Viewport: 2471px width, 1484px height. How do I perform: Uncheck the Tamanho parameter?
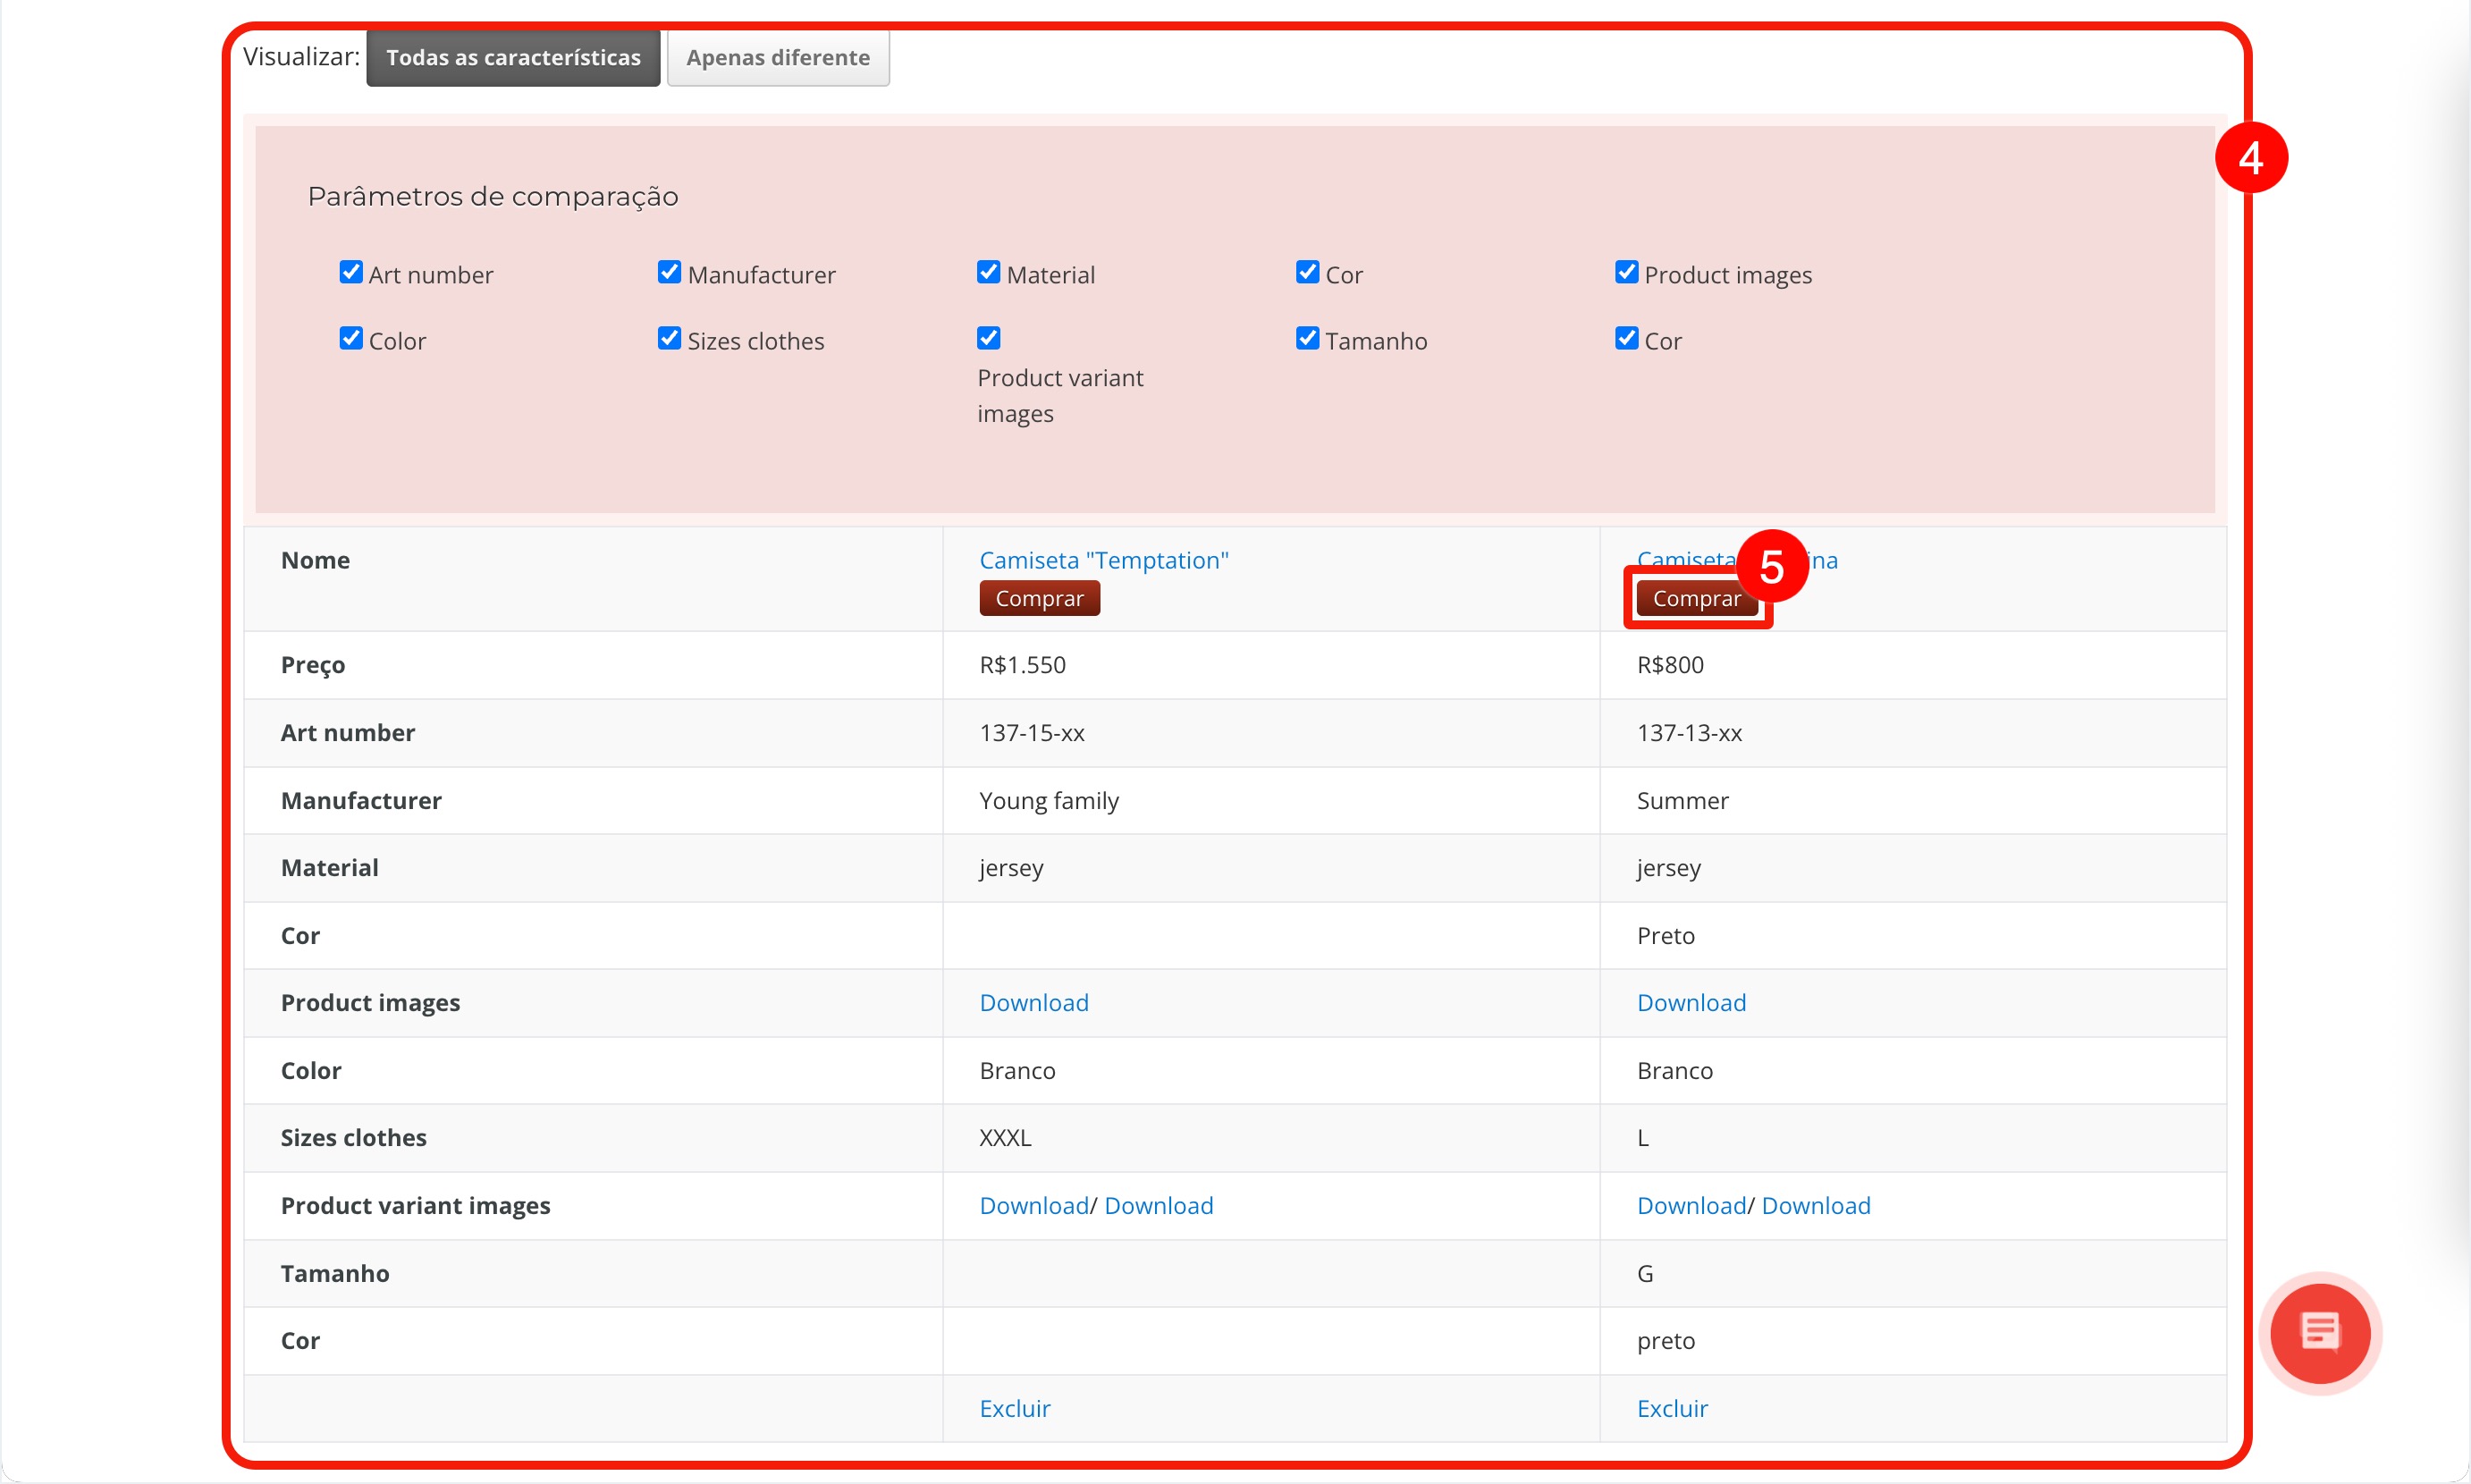tap(1307, 339)
